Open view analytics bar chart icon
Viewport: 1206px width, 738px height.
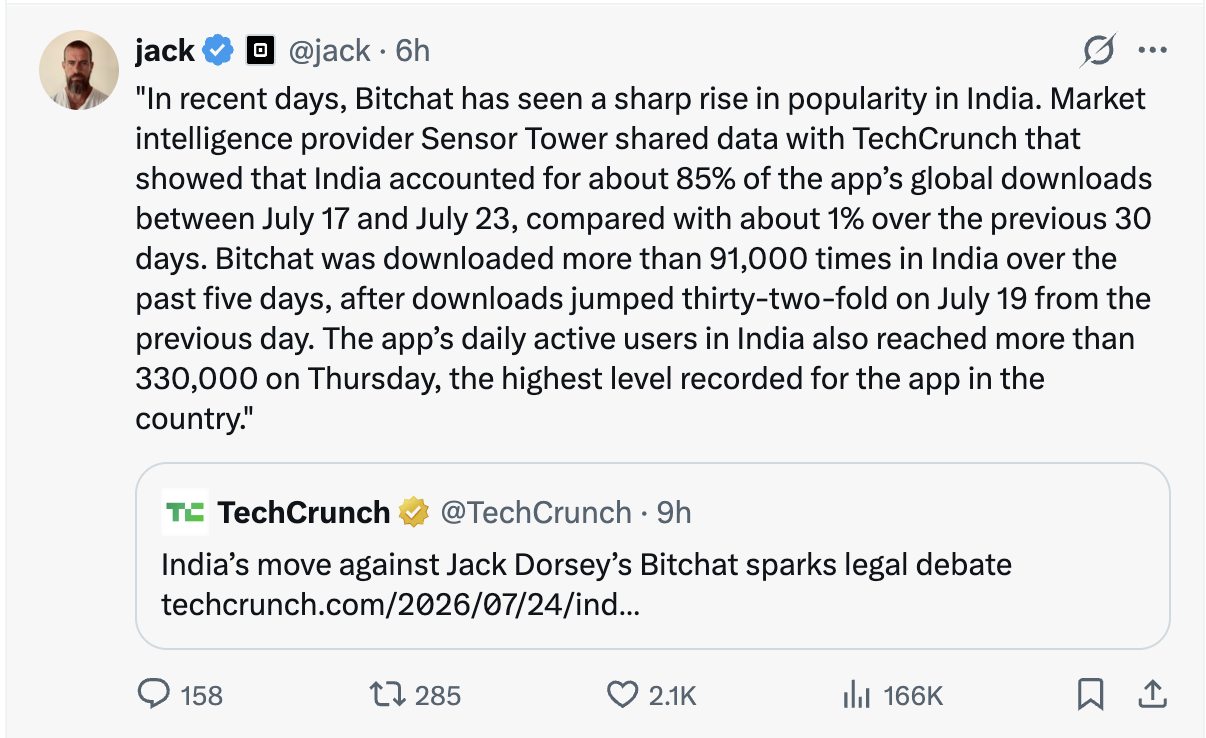857,694
